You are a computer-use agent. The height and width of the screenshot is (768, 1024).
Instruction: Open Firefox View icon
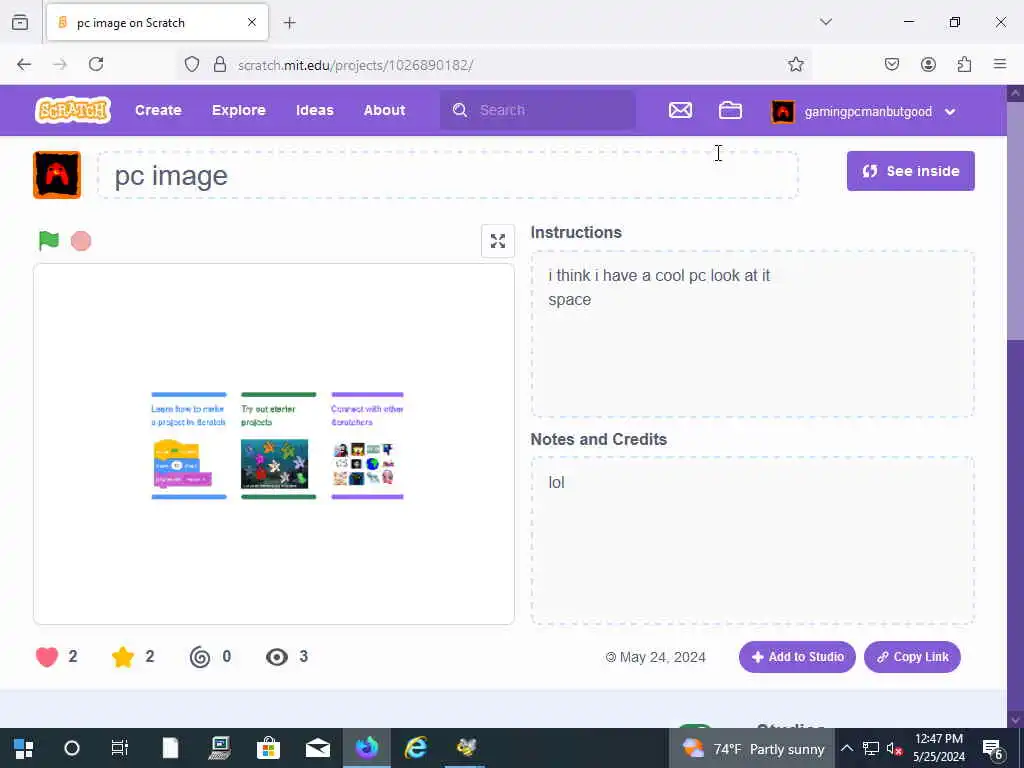(x=20, y=22)
